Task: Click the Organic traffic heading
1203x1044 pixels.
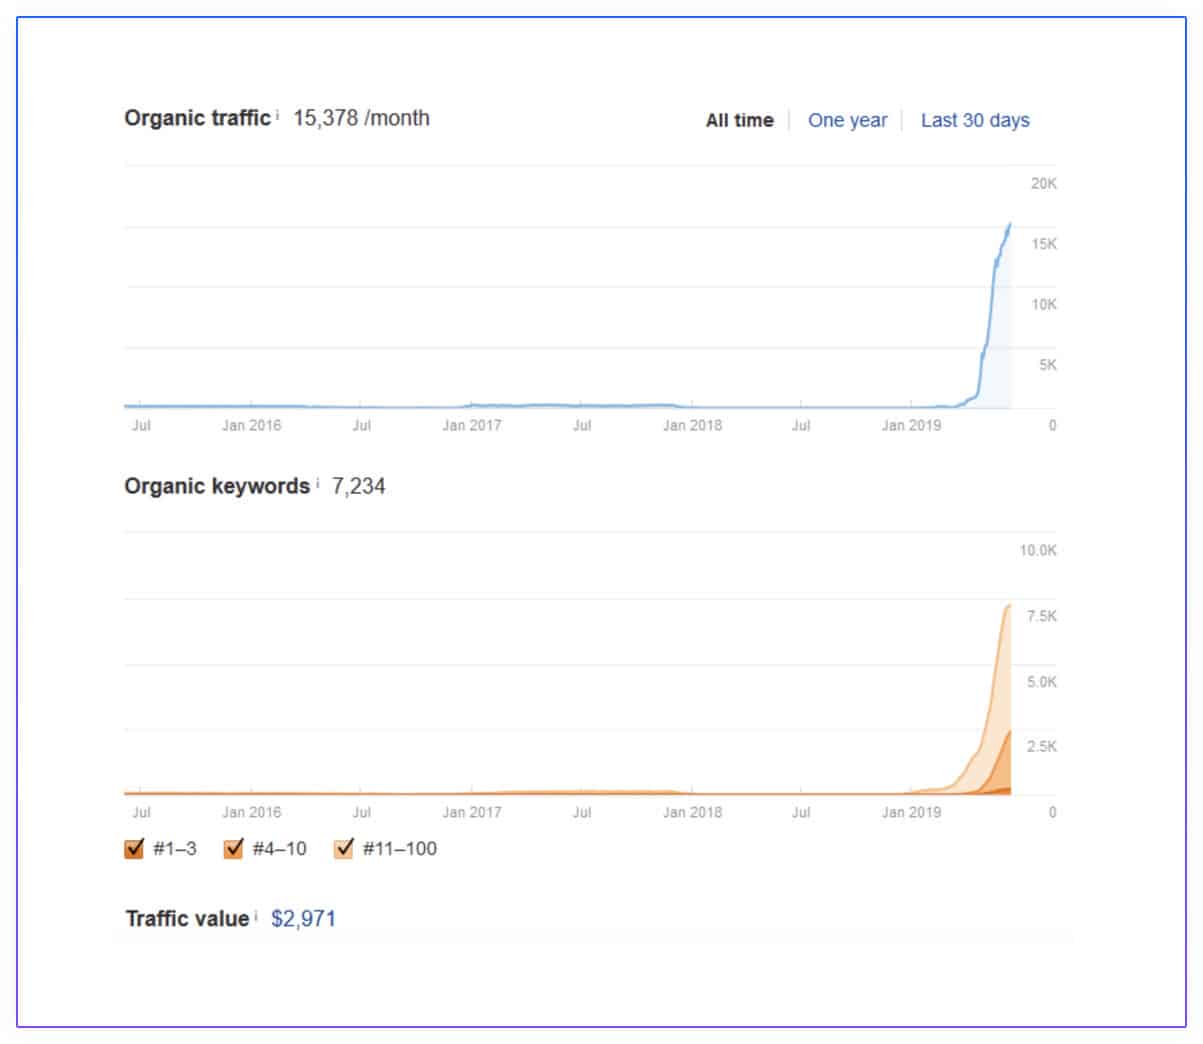Action: (x=197, y=118)
